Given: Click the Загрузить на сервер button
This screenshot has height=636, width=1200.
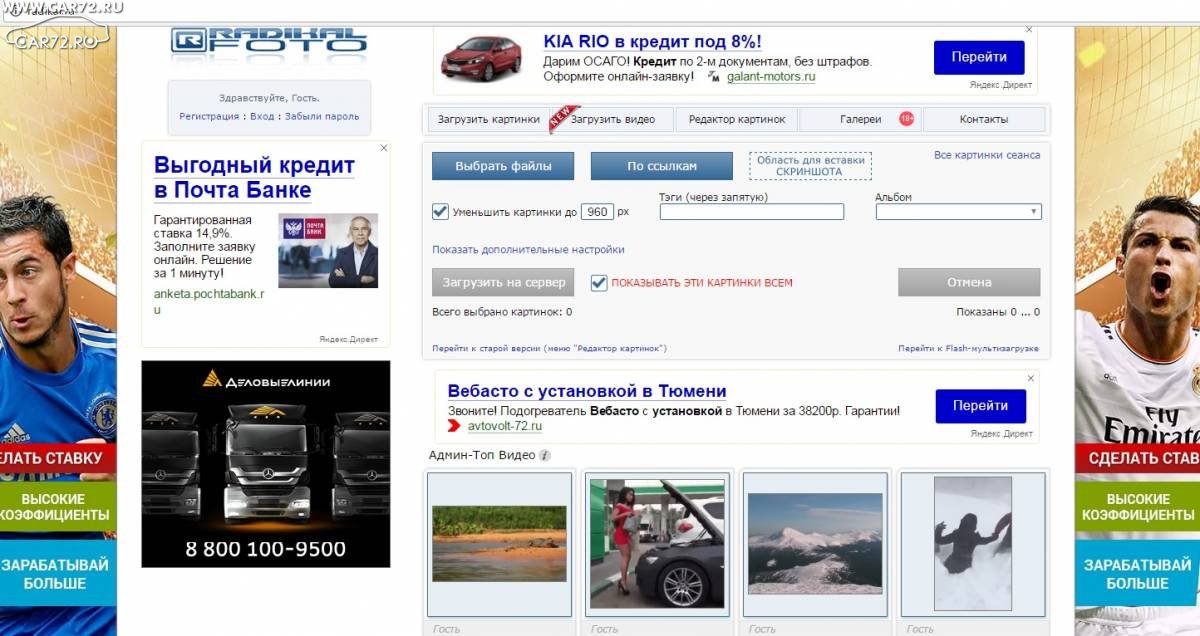Looking at the screenshot, I should click(503, 282).
